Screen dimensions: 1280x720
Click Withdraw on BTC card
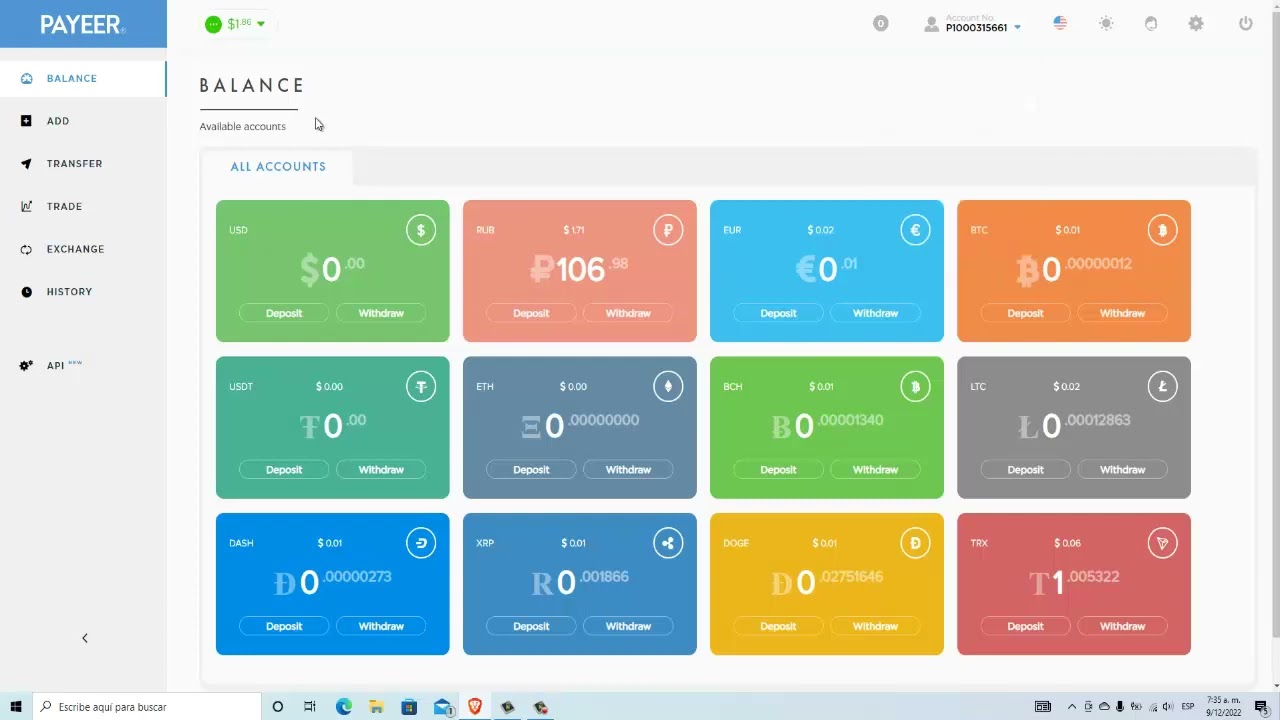point(1122,313)
